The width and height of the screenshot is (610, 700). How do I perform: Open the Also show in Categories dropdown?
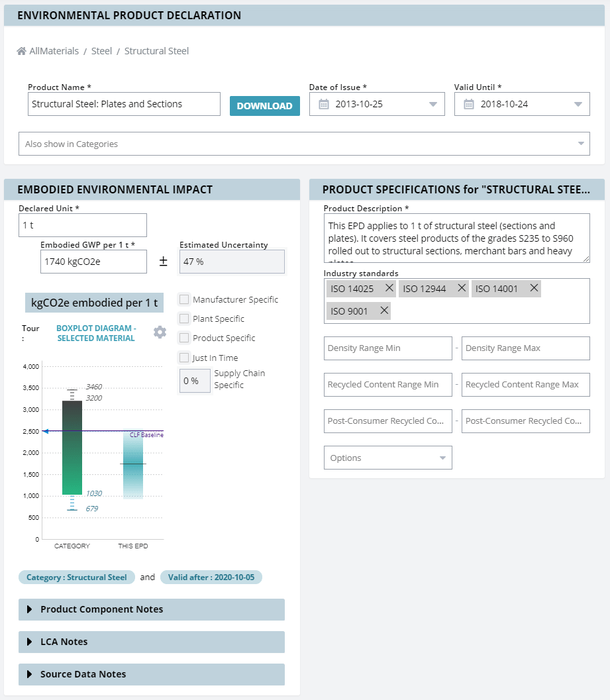coord(304,144)
